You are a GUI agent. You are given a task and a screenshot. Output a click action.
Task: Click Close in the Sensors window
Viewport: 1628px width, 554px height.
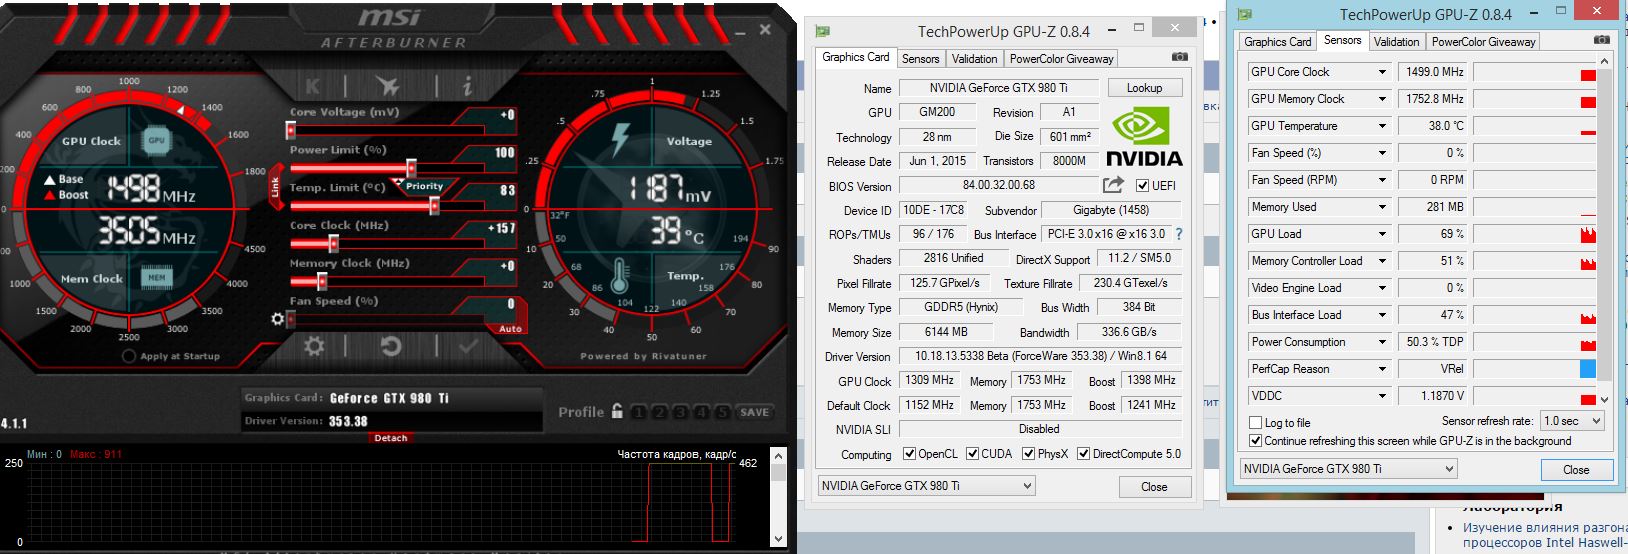coord(1576,470)
